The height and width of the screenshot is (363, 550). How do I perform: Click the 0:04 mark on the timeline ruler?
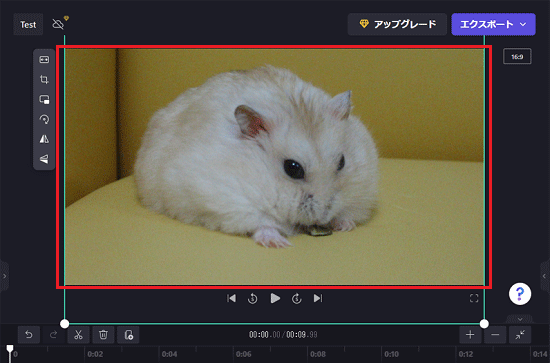coord(169,354)
